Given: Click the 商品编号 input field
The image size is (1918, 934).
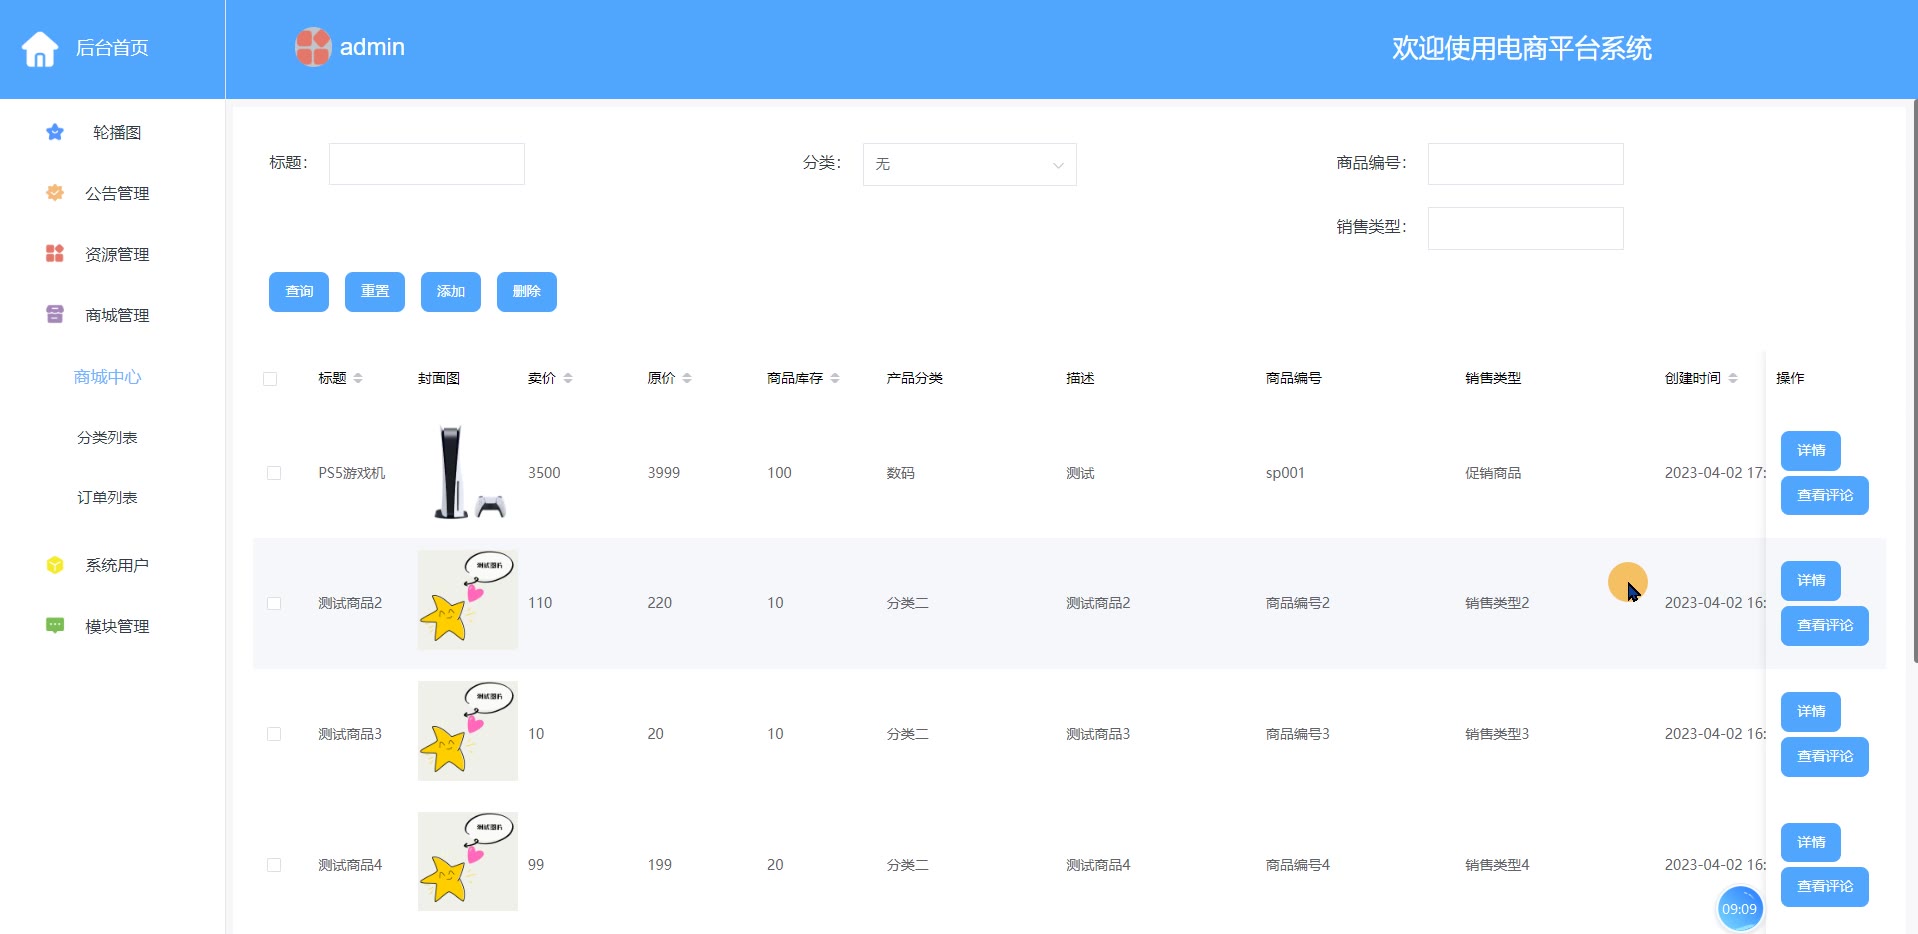Looking at the screenshot, I should 1526,164.
